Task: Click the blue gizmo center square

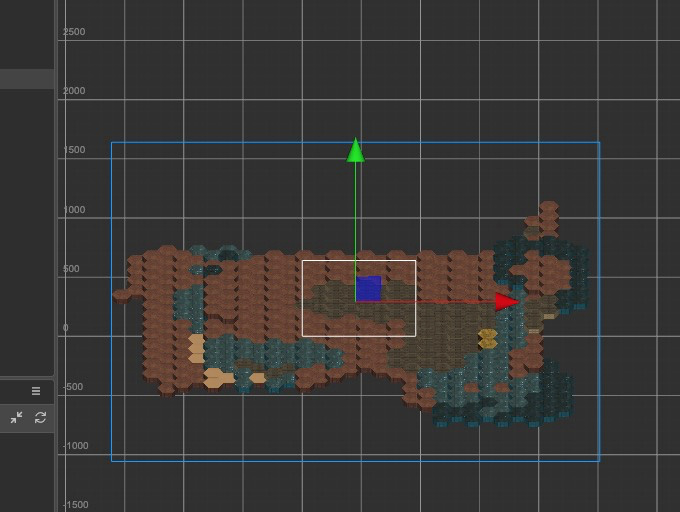Action: pos(369,289)
